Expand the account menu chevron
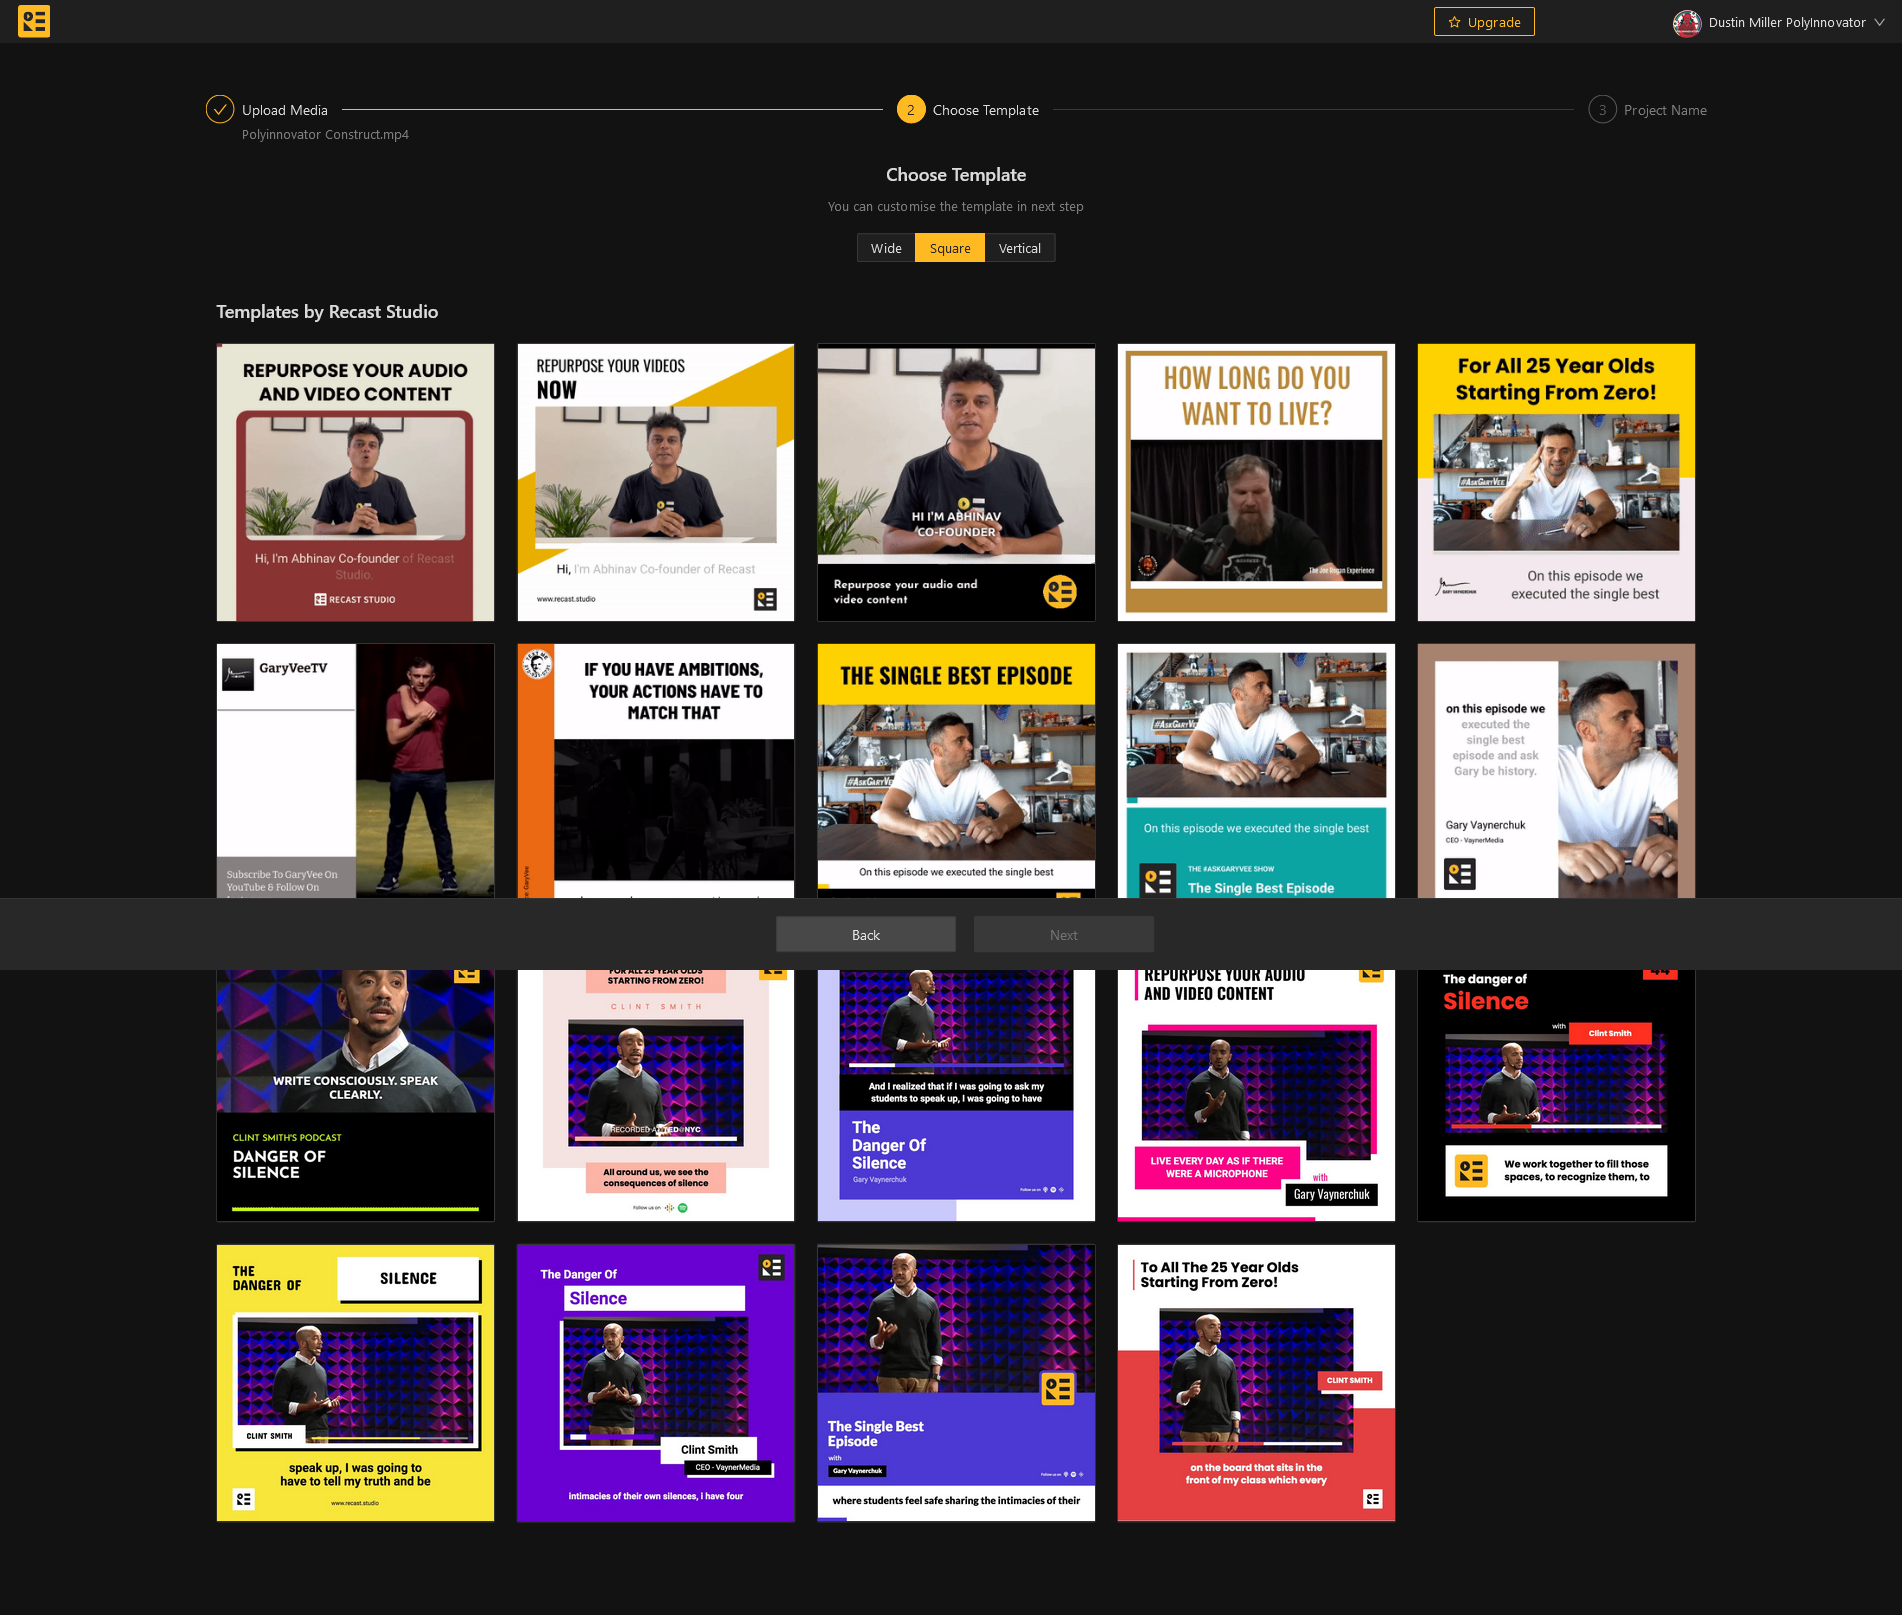1902x1615 pixels. [x=1879, y=22]
